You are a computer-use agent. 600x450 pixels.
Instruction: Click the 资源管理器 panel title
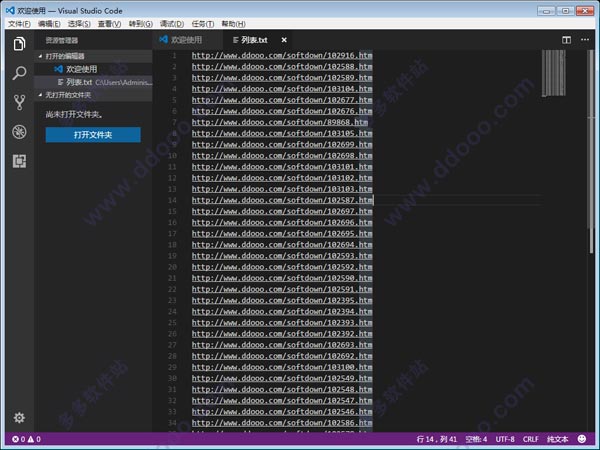[x=62, y=40]
